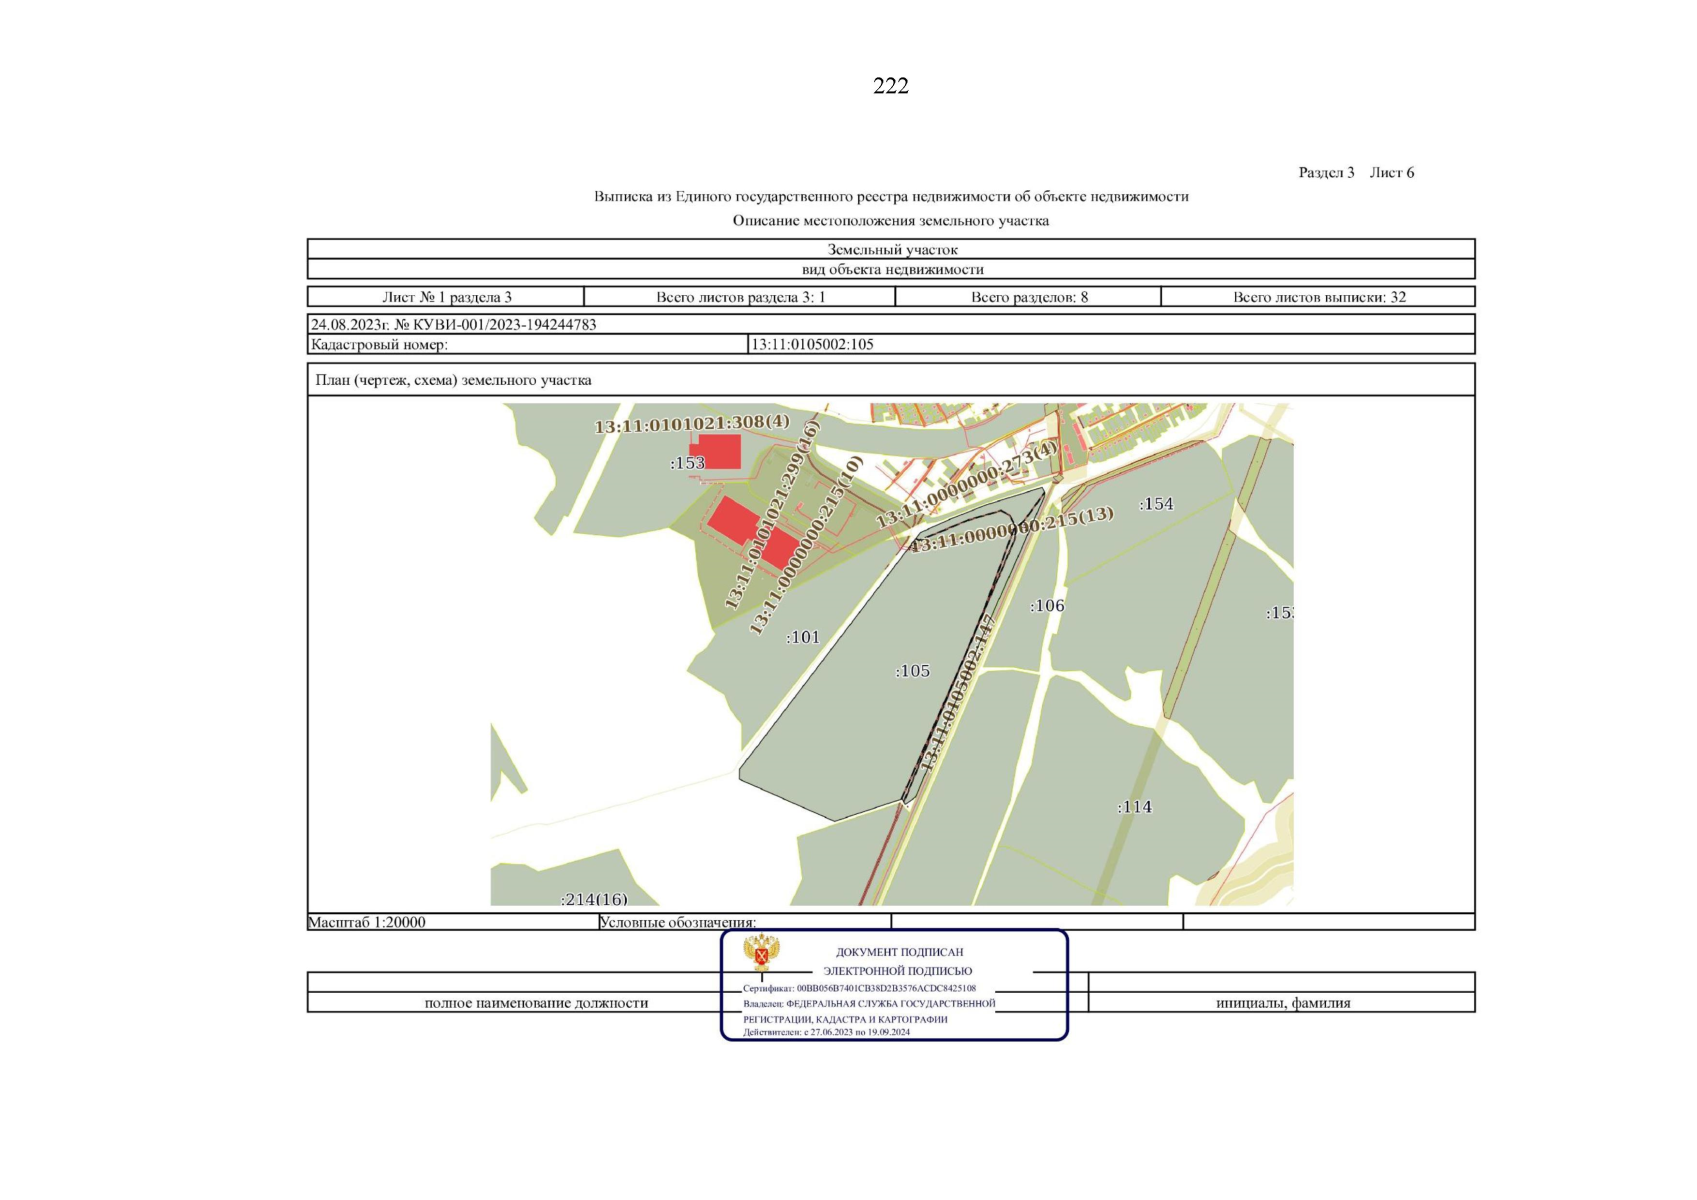The height and width of the screenshot is (1200, 1697).
Task: Click the "Лист № 1 раздела 3" cell
Action: pyautogui.click(x=446, y=297)
